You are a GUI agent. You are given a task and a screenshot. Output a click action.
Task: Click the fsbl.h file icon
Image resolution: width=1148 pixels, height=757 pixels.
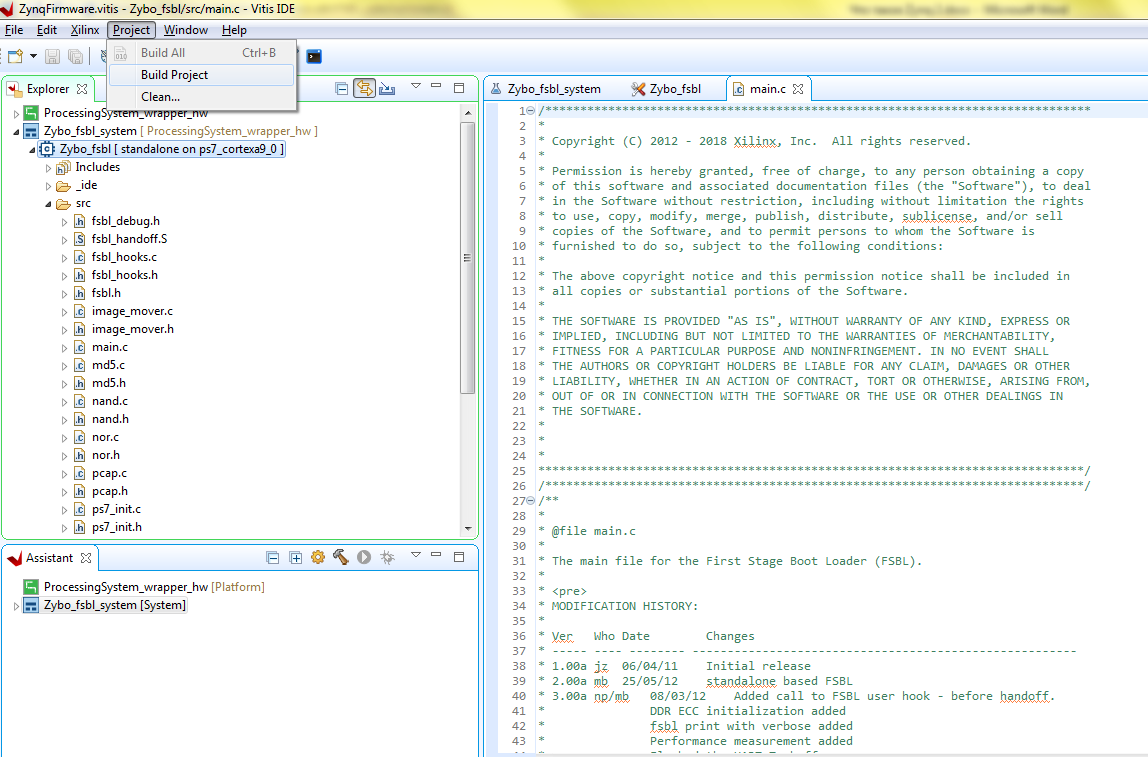[80, 293]
